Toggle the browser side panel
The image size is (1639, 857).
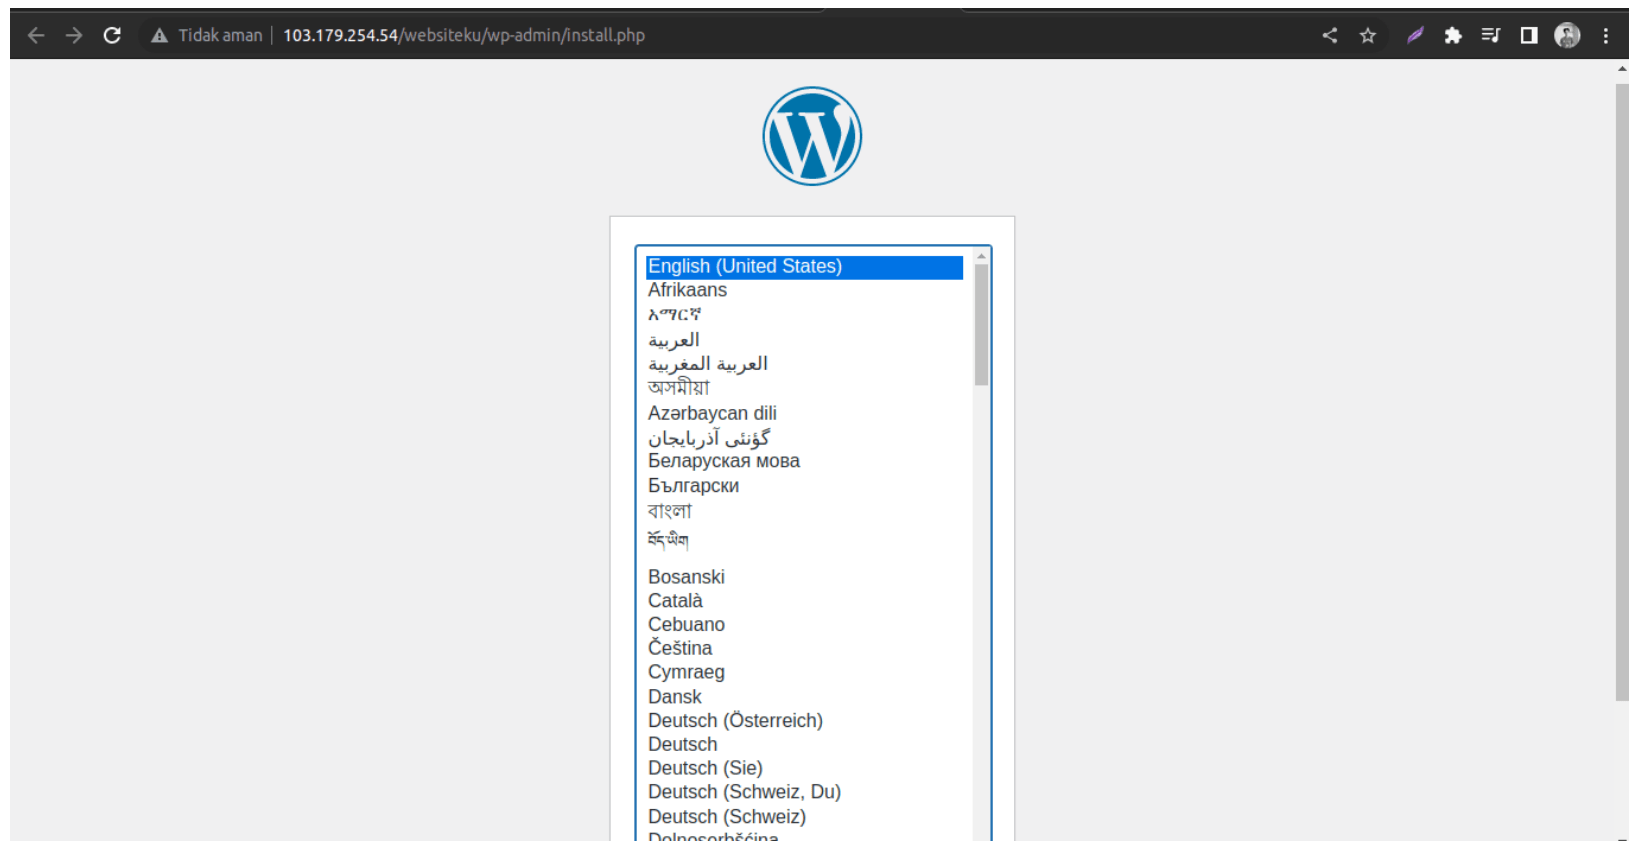[x=1529, y=36]
